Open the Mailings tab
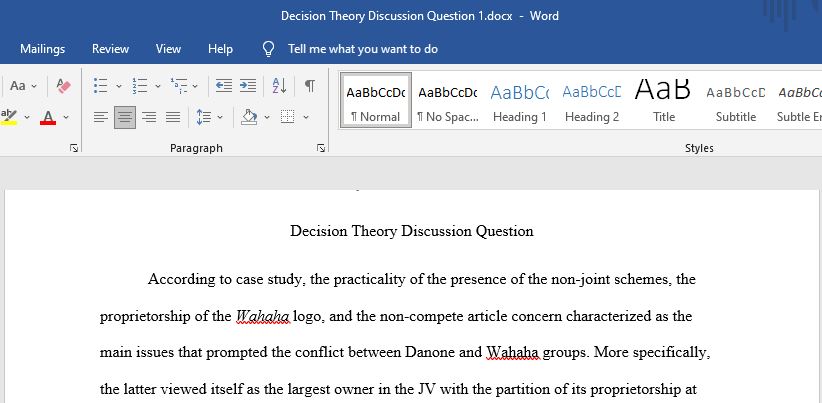This screenshot has width=822, height=403. tap(42, 49)
